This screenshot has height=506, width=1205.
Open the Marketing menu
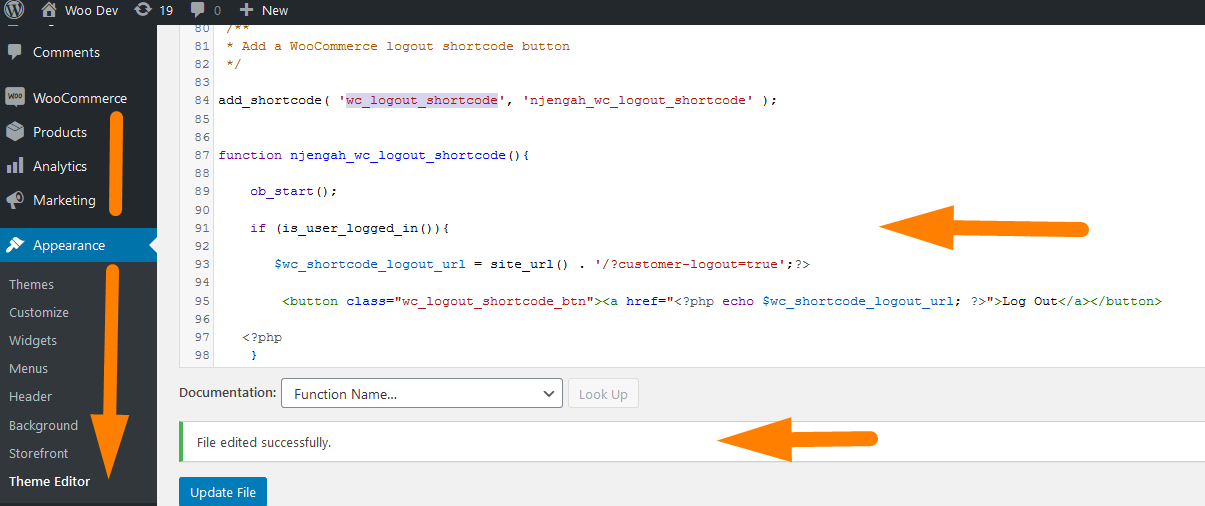click(x=64, y=200)
